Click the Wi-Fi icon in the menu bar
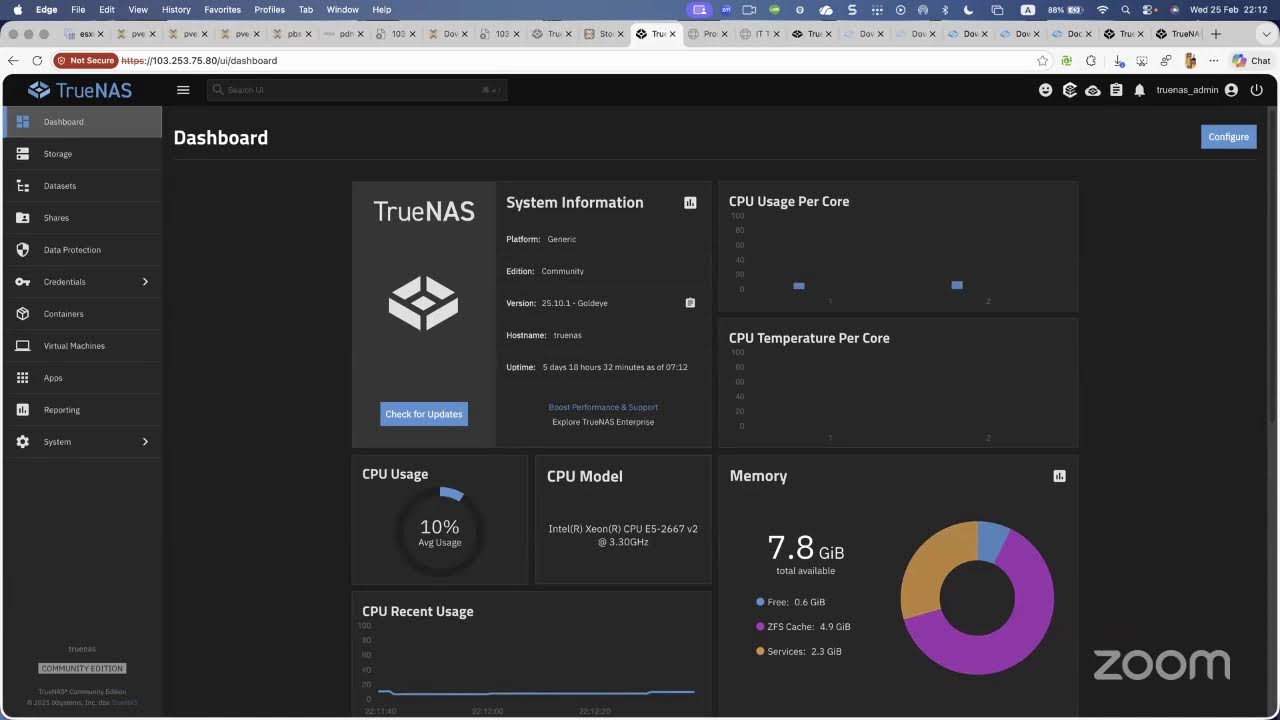Viewport: 1280px width, 720px height. tap(1103, 10)
